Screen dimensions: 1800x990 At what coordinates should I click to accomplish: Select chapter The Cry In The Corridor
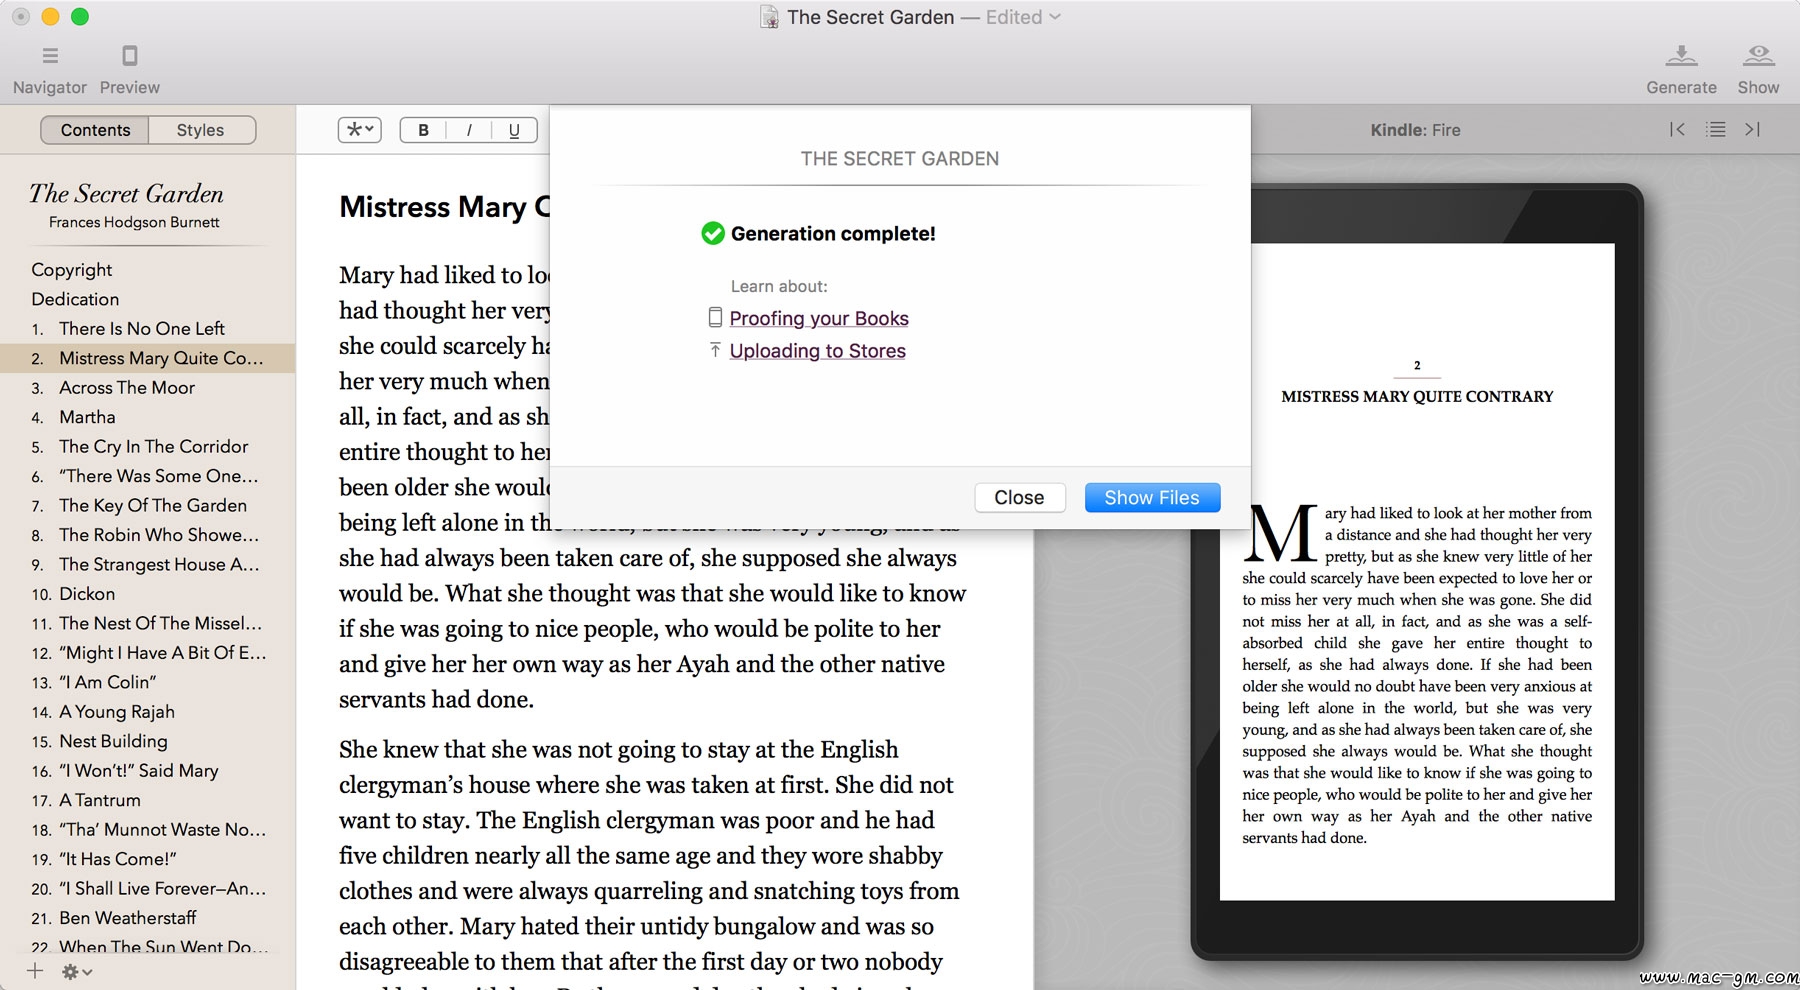click(147, 447)
